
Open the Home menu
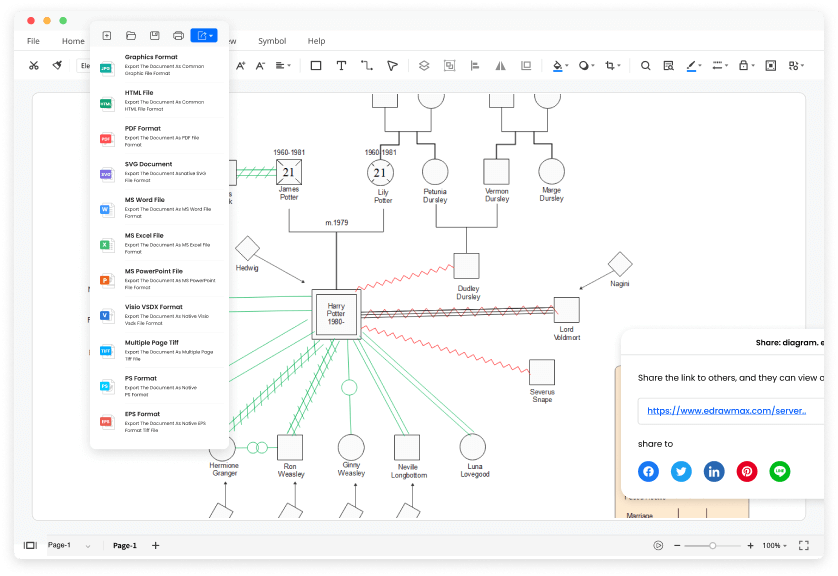point(73,41)
